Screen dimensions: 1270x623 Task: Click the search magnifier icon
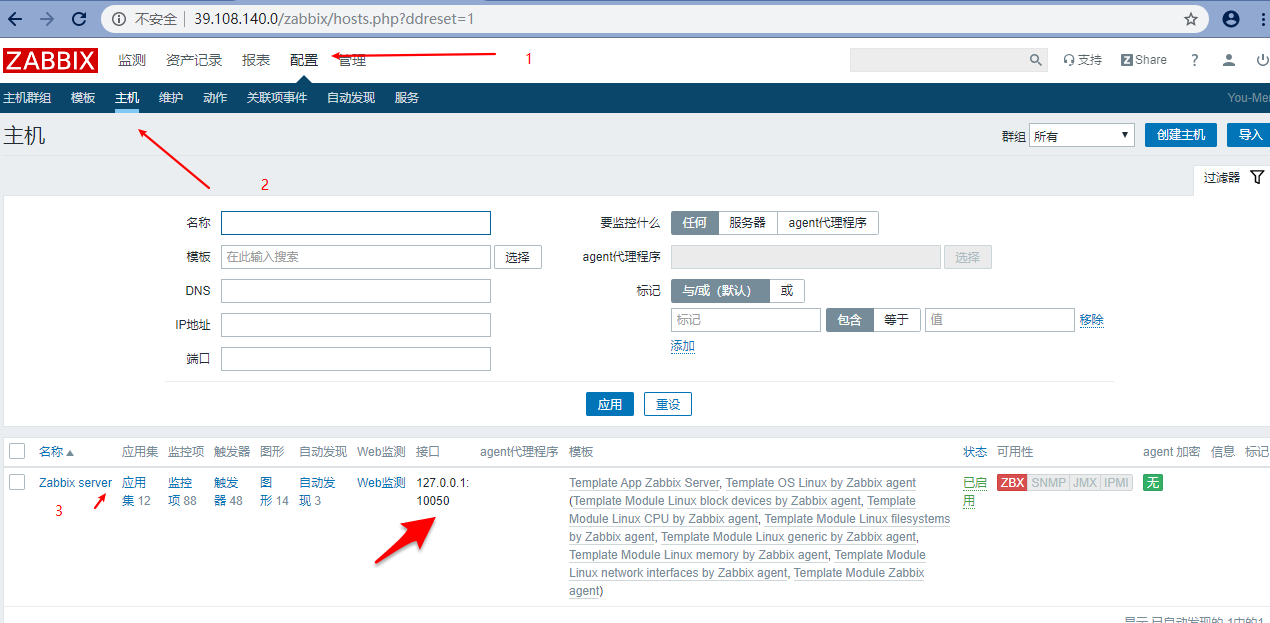[x=1036, y=60]
